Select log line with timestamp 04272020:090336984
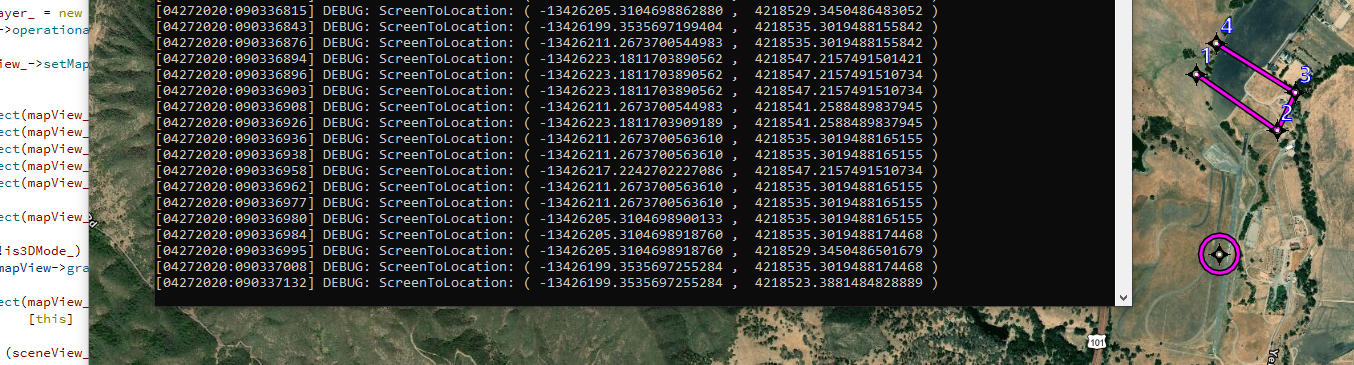The image size is (1354, 365). pos(548,234)
